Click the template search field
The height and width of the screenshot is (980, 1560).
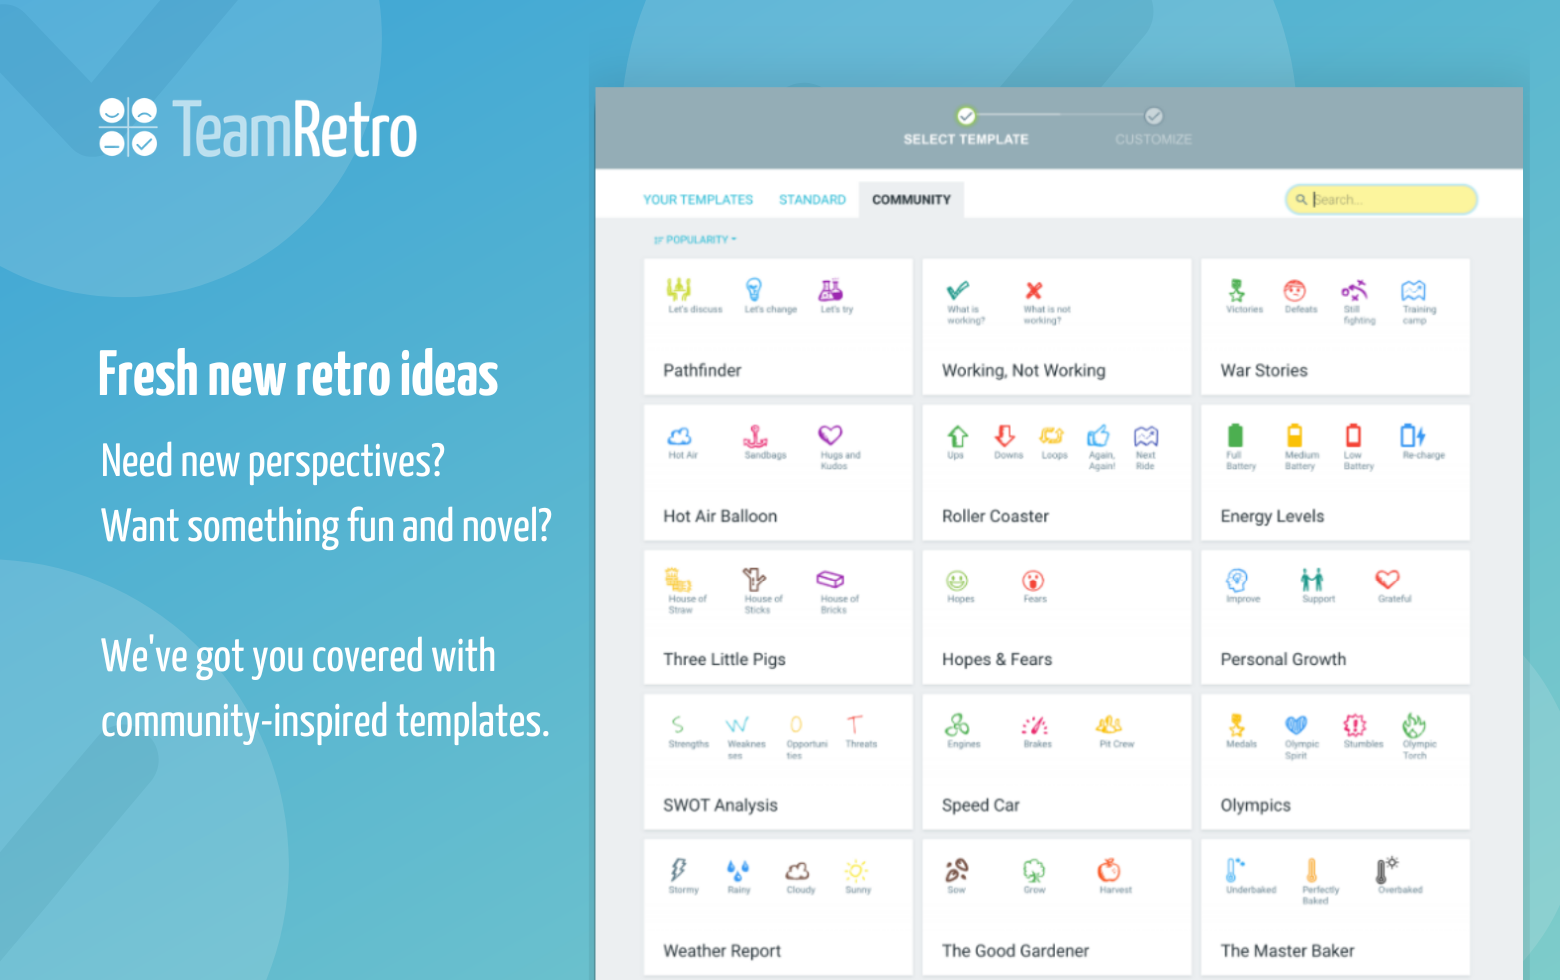pos(1381,199)
